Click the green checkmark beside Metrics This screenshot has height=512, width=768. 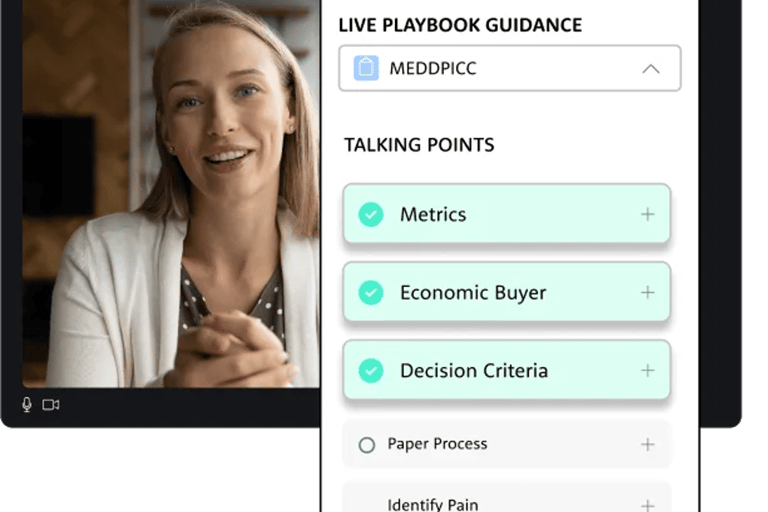click(x=371, y=215)
